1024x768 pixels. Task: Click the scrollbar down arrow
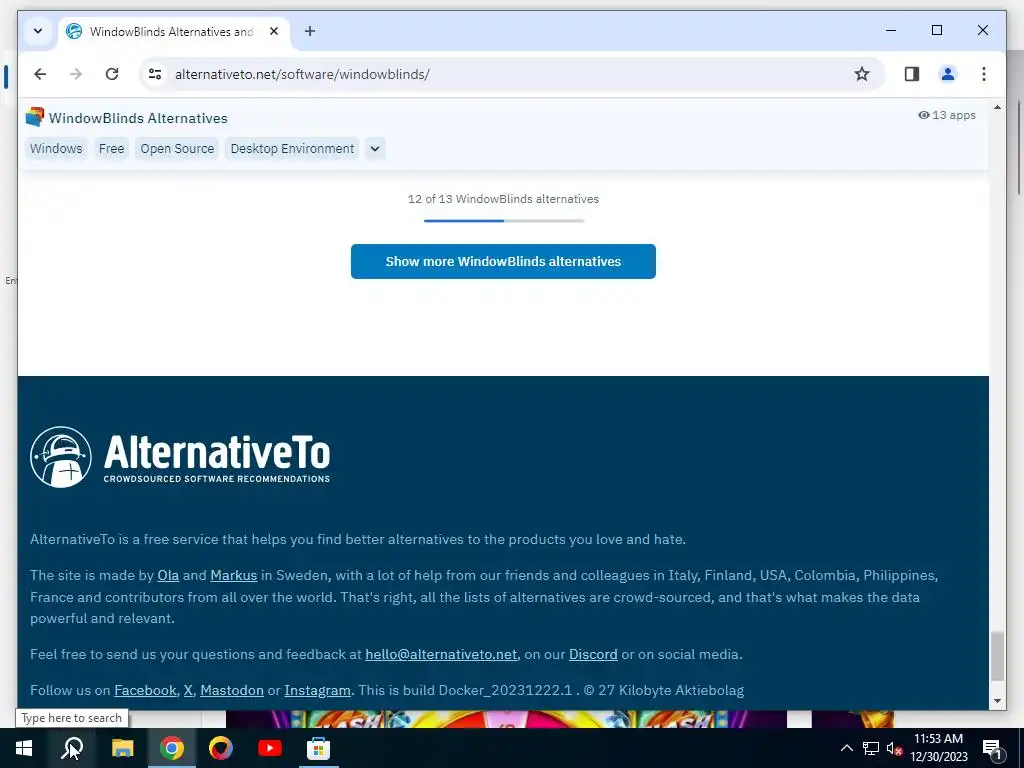tap(997, 701)
